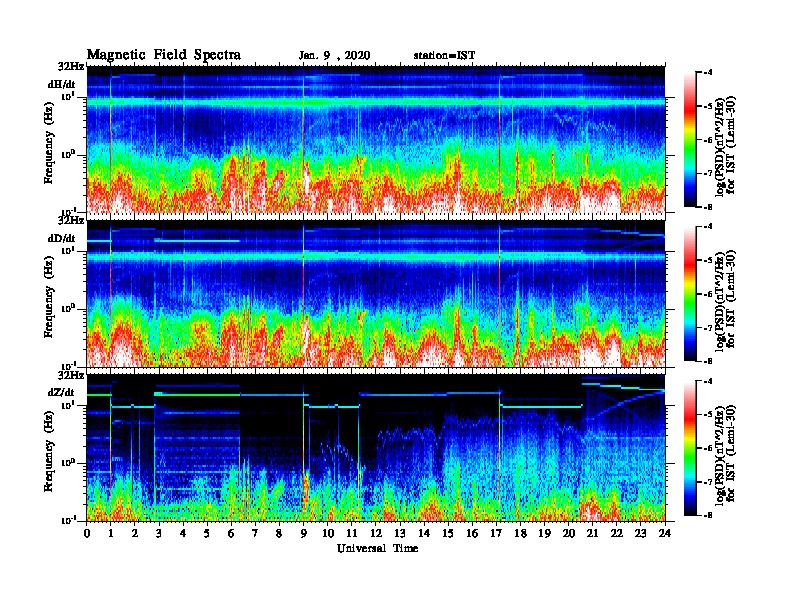Click the dD/dt panel label
The width and height of the screenshot is (792, 612).
pyautogui.click(x=62, y=238)
